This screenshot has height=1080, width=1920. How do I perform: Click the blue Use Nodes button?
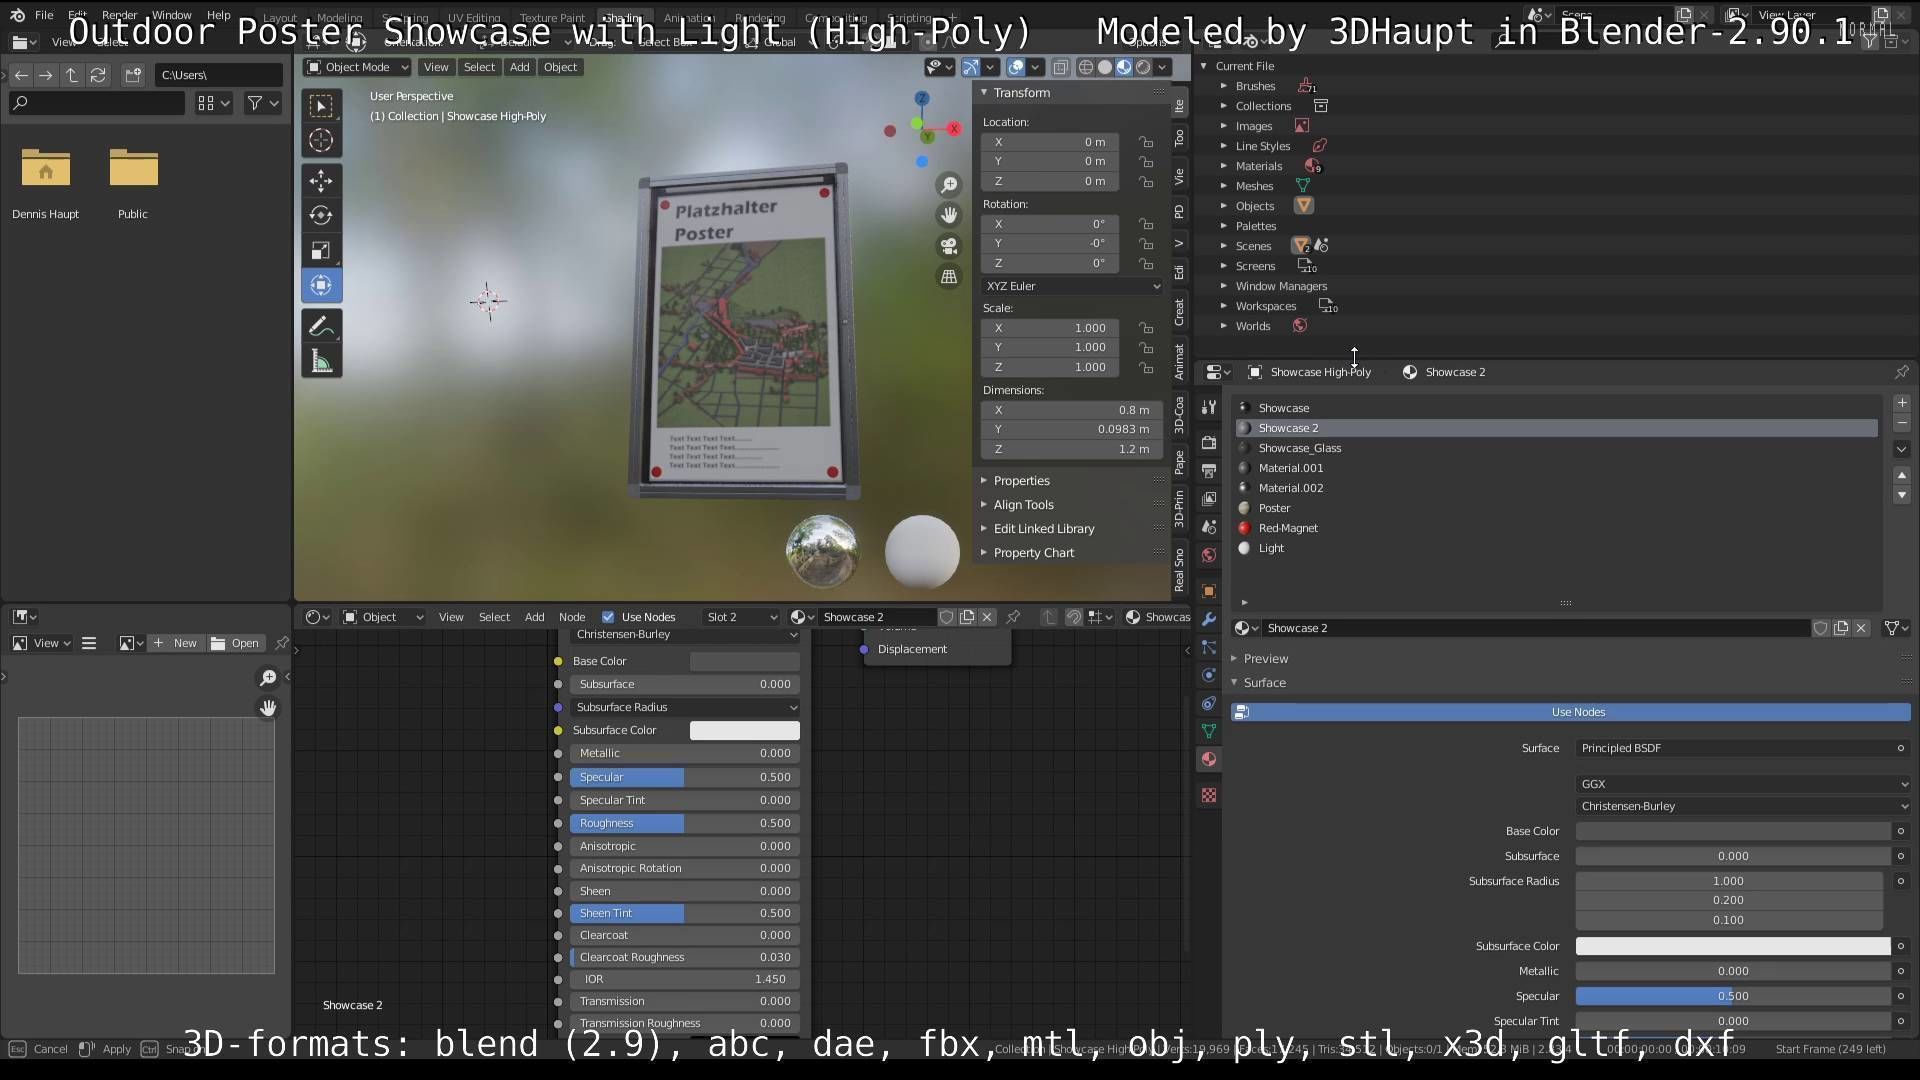[1578, 712]
